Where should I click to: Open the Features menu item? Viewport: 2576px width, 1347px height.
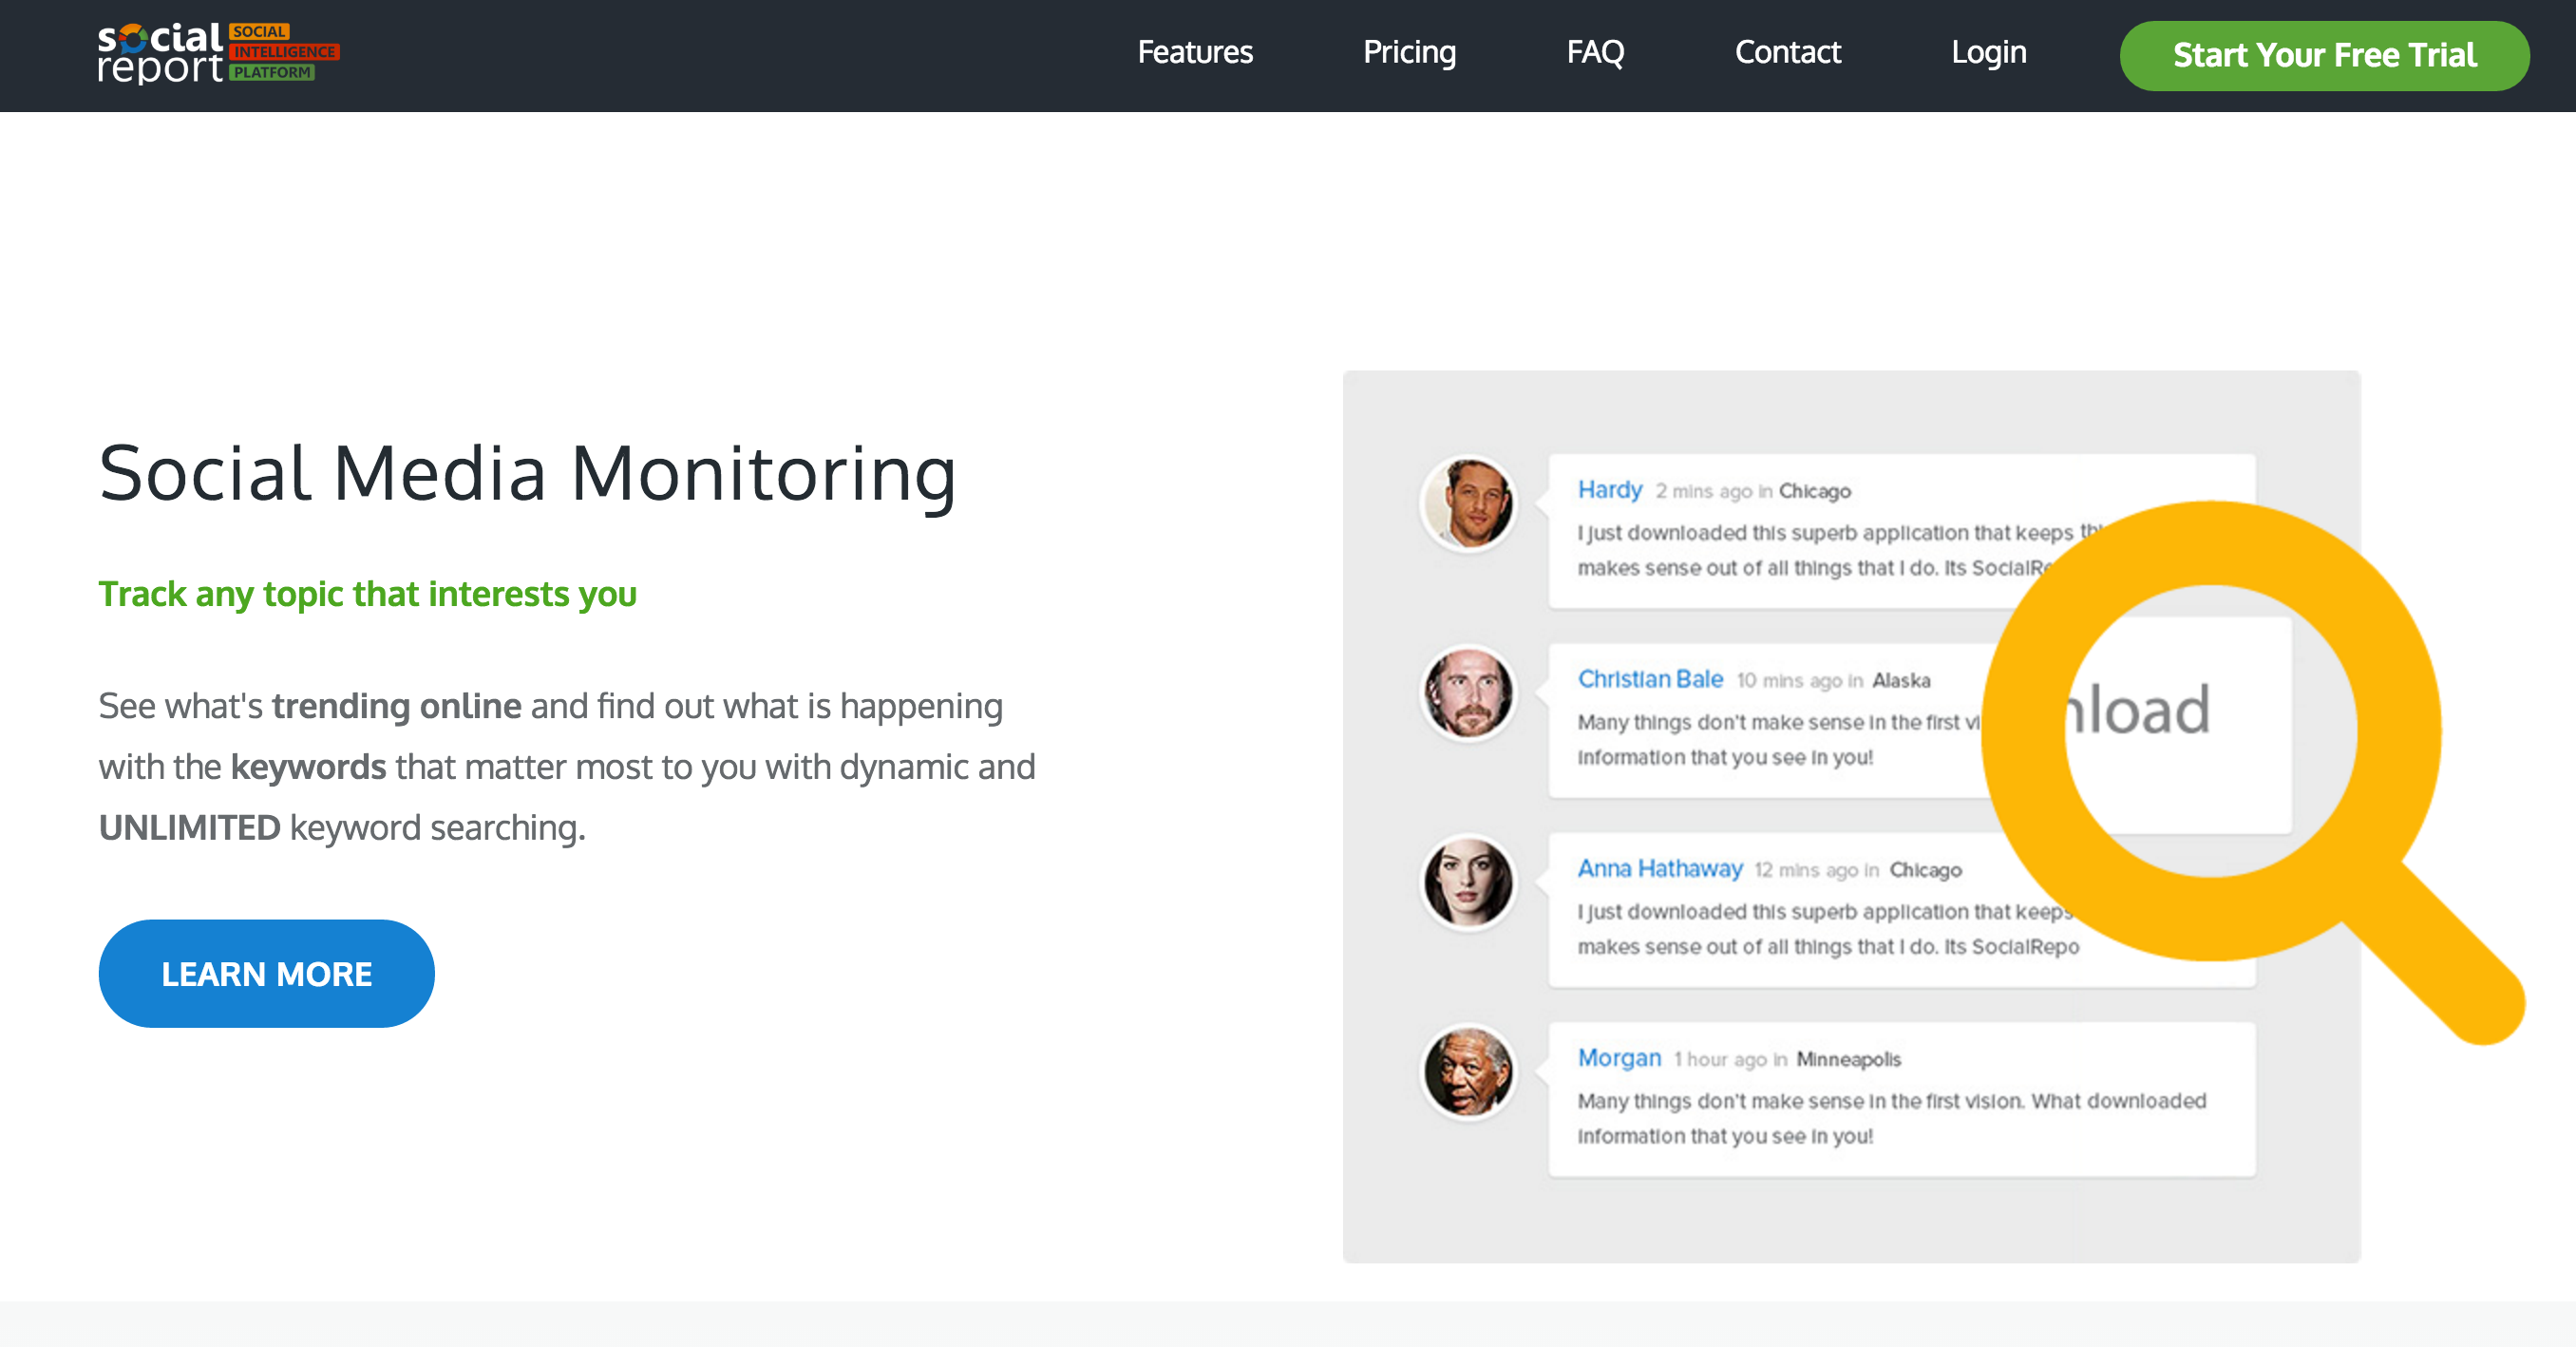(1194, 52)
